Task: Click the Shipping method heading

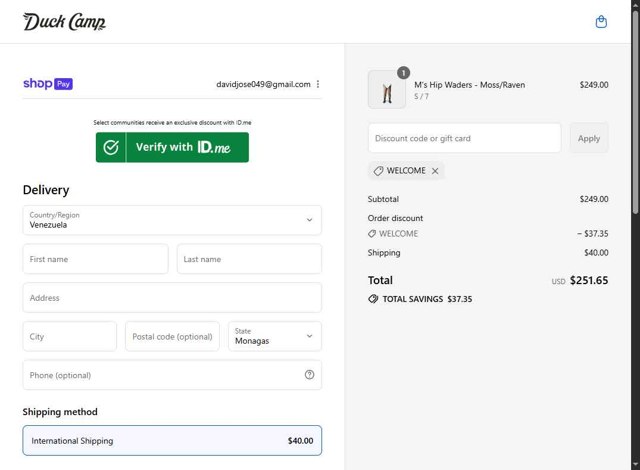Action: 60,412
